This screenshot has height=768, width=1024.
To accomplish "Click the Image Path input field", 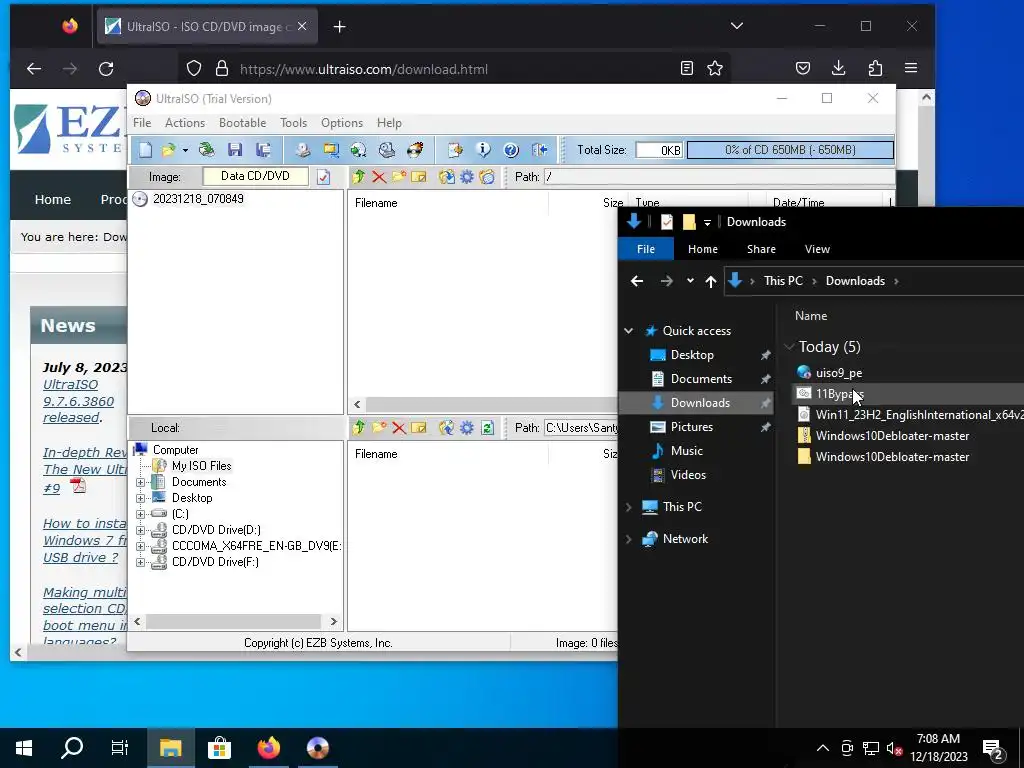I will [x=720, y=177].
